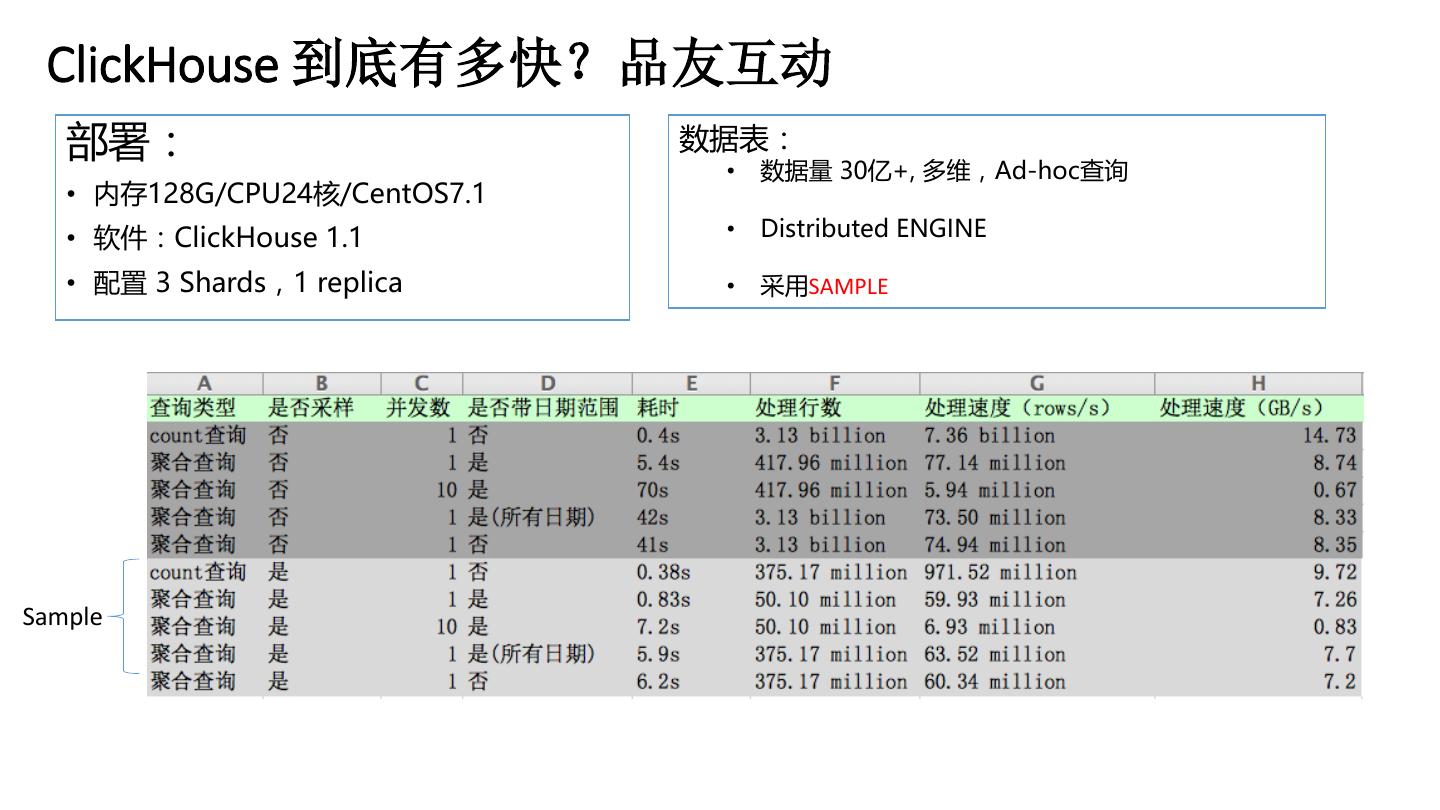Select column header letter F
1440x810 pixels.
pos(835,384)
